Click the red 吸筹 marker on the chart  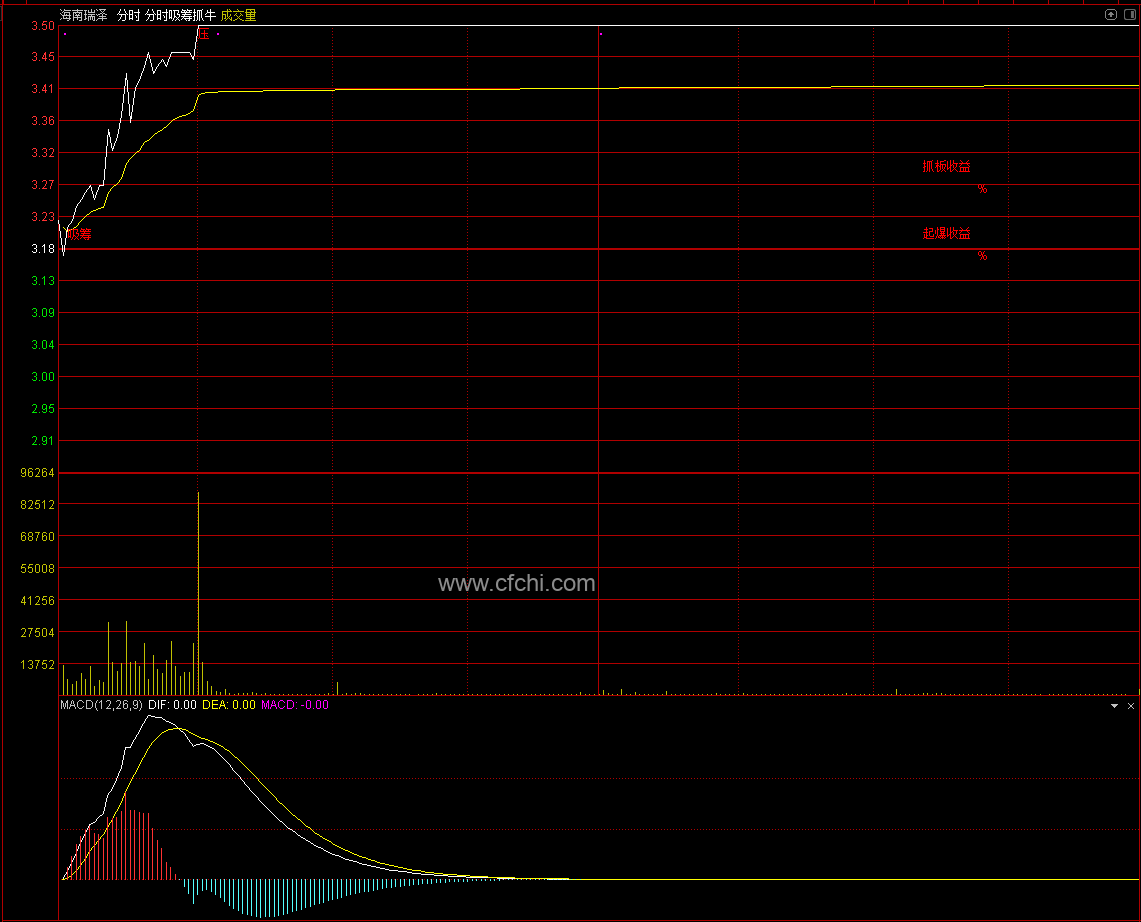(80, 234)
